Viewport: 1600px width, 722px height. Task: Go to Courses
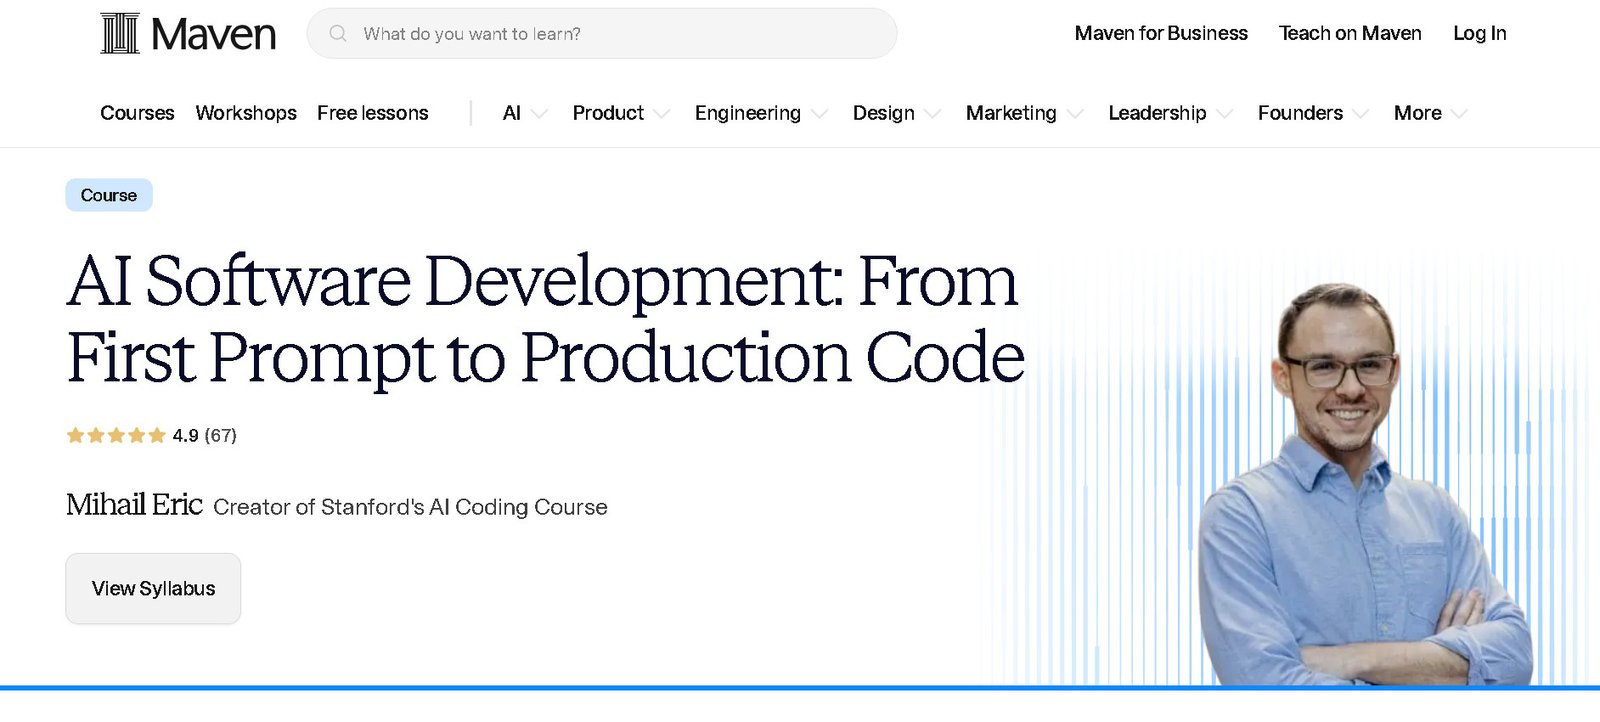tap(137, 113)
